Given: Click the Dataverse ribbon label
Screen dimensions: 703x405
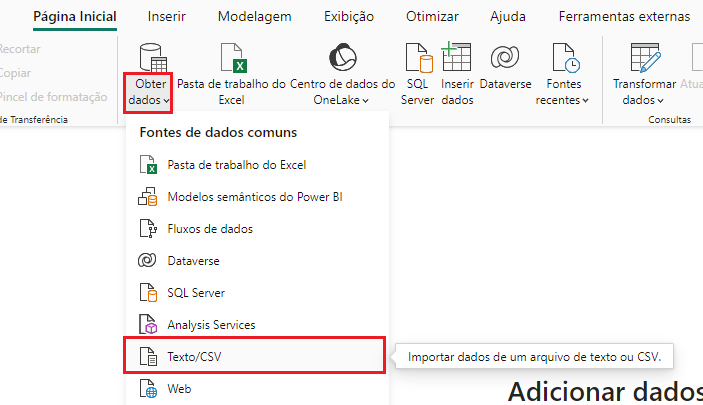Looking at the screenshot, I should pos(505,84).
